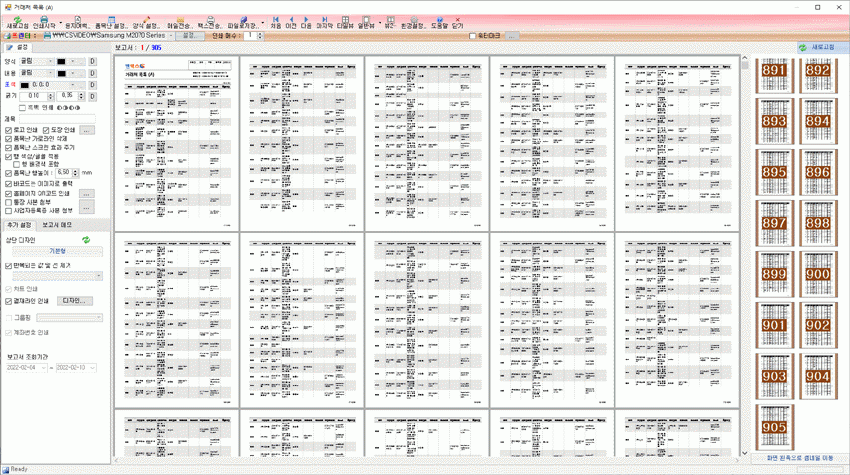The image size is (850, 475).
Task: Open report period end date 2022-02-10 dropdown
Action: tap(93, 368)
